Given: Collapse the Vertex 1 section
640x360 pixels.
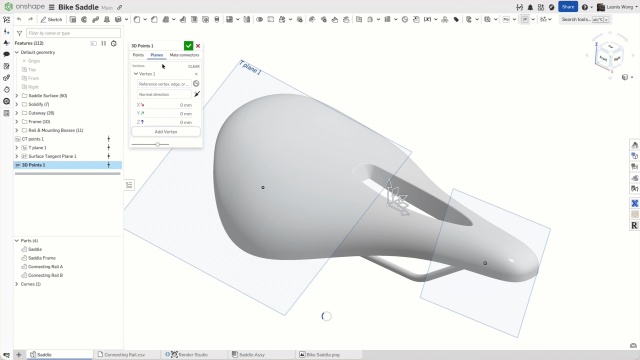Looking at the screenshot, I should (x=136, y=74).
